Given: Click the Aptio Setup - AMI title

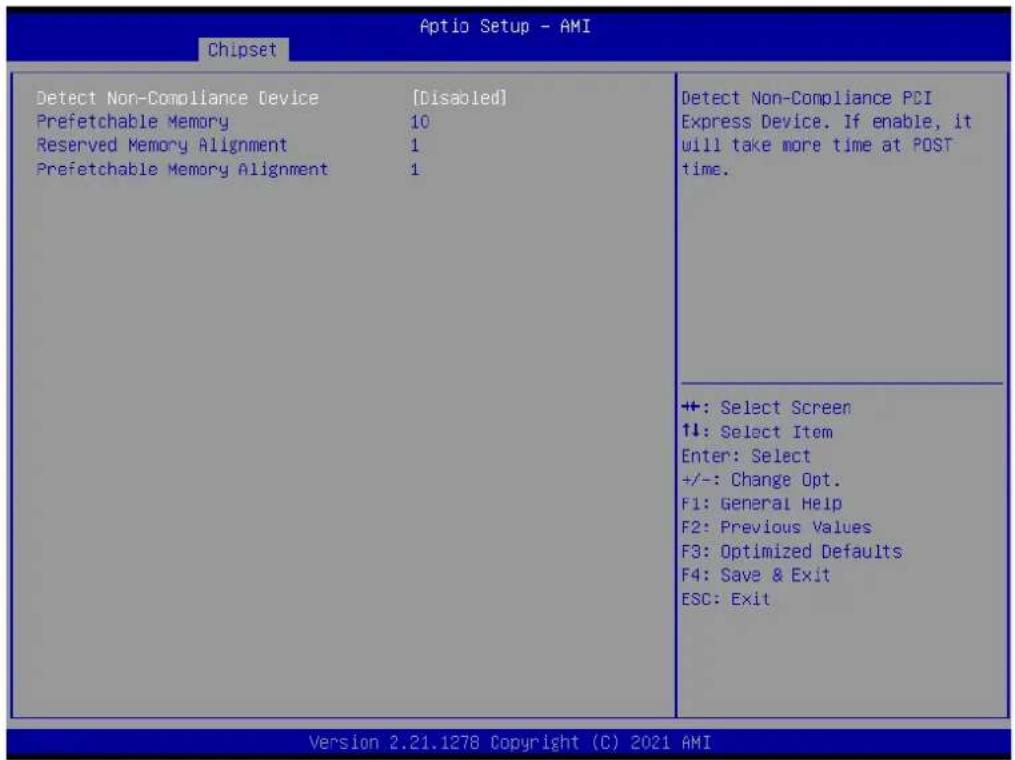Looking at the screenshot, I should (505, 27).
